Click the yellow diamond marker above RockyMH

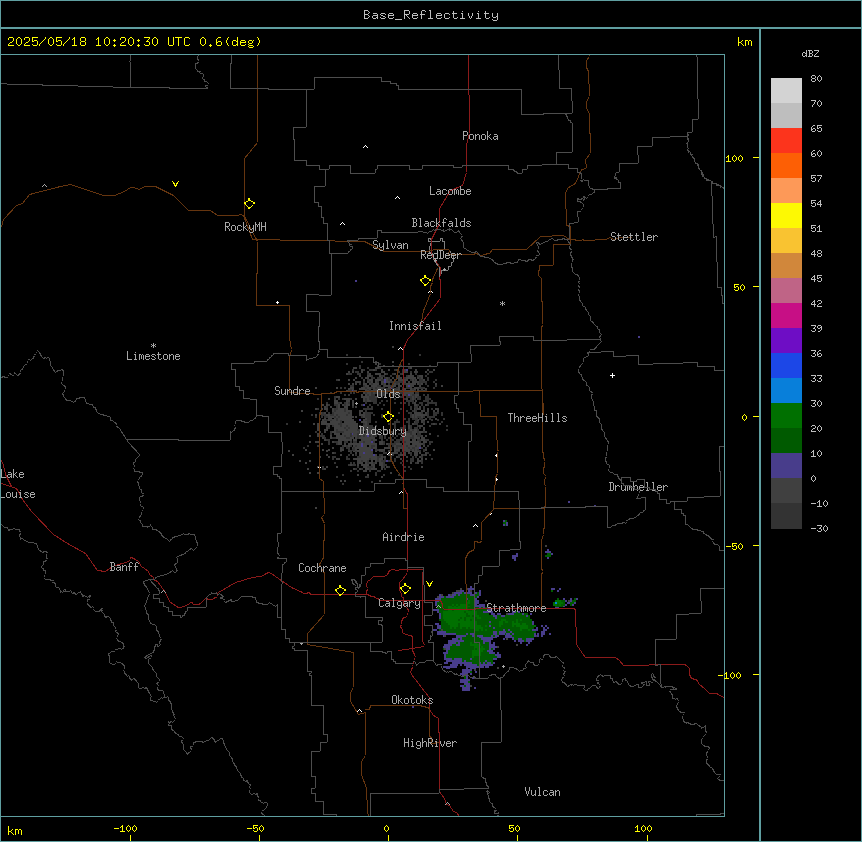tap(249, 204)
